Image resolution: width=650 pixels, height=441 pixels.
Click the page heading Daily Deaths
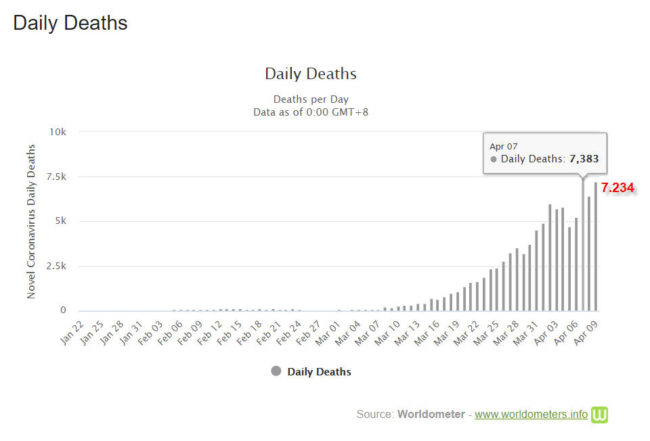(x=70, y=22)
